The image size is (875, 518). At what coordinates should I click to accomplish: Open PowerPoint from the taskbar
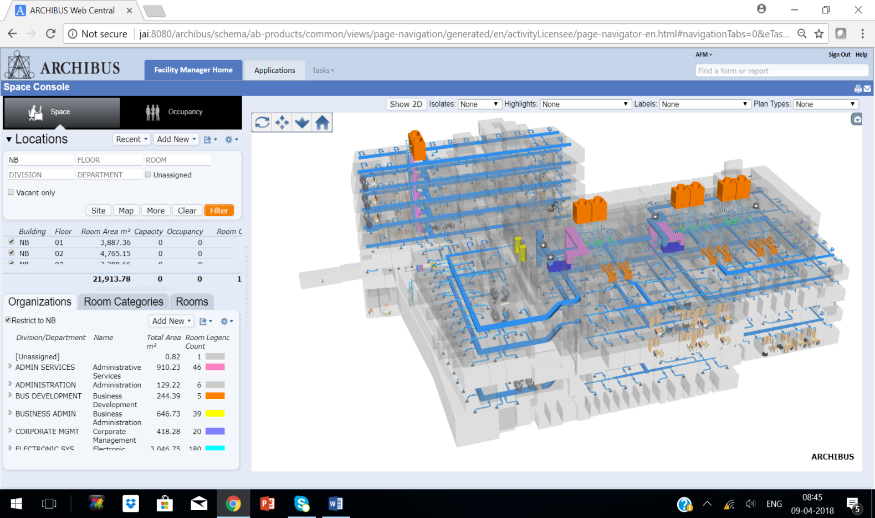click(x=267, y=504)
